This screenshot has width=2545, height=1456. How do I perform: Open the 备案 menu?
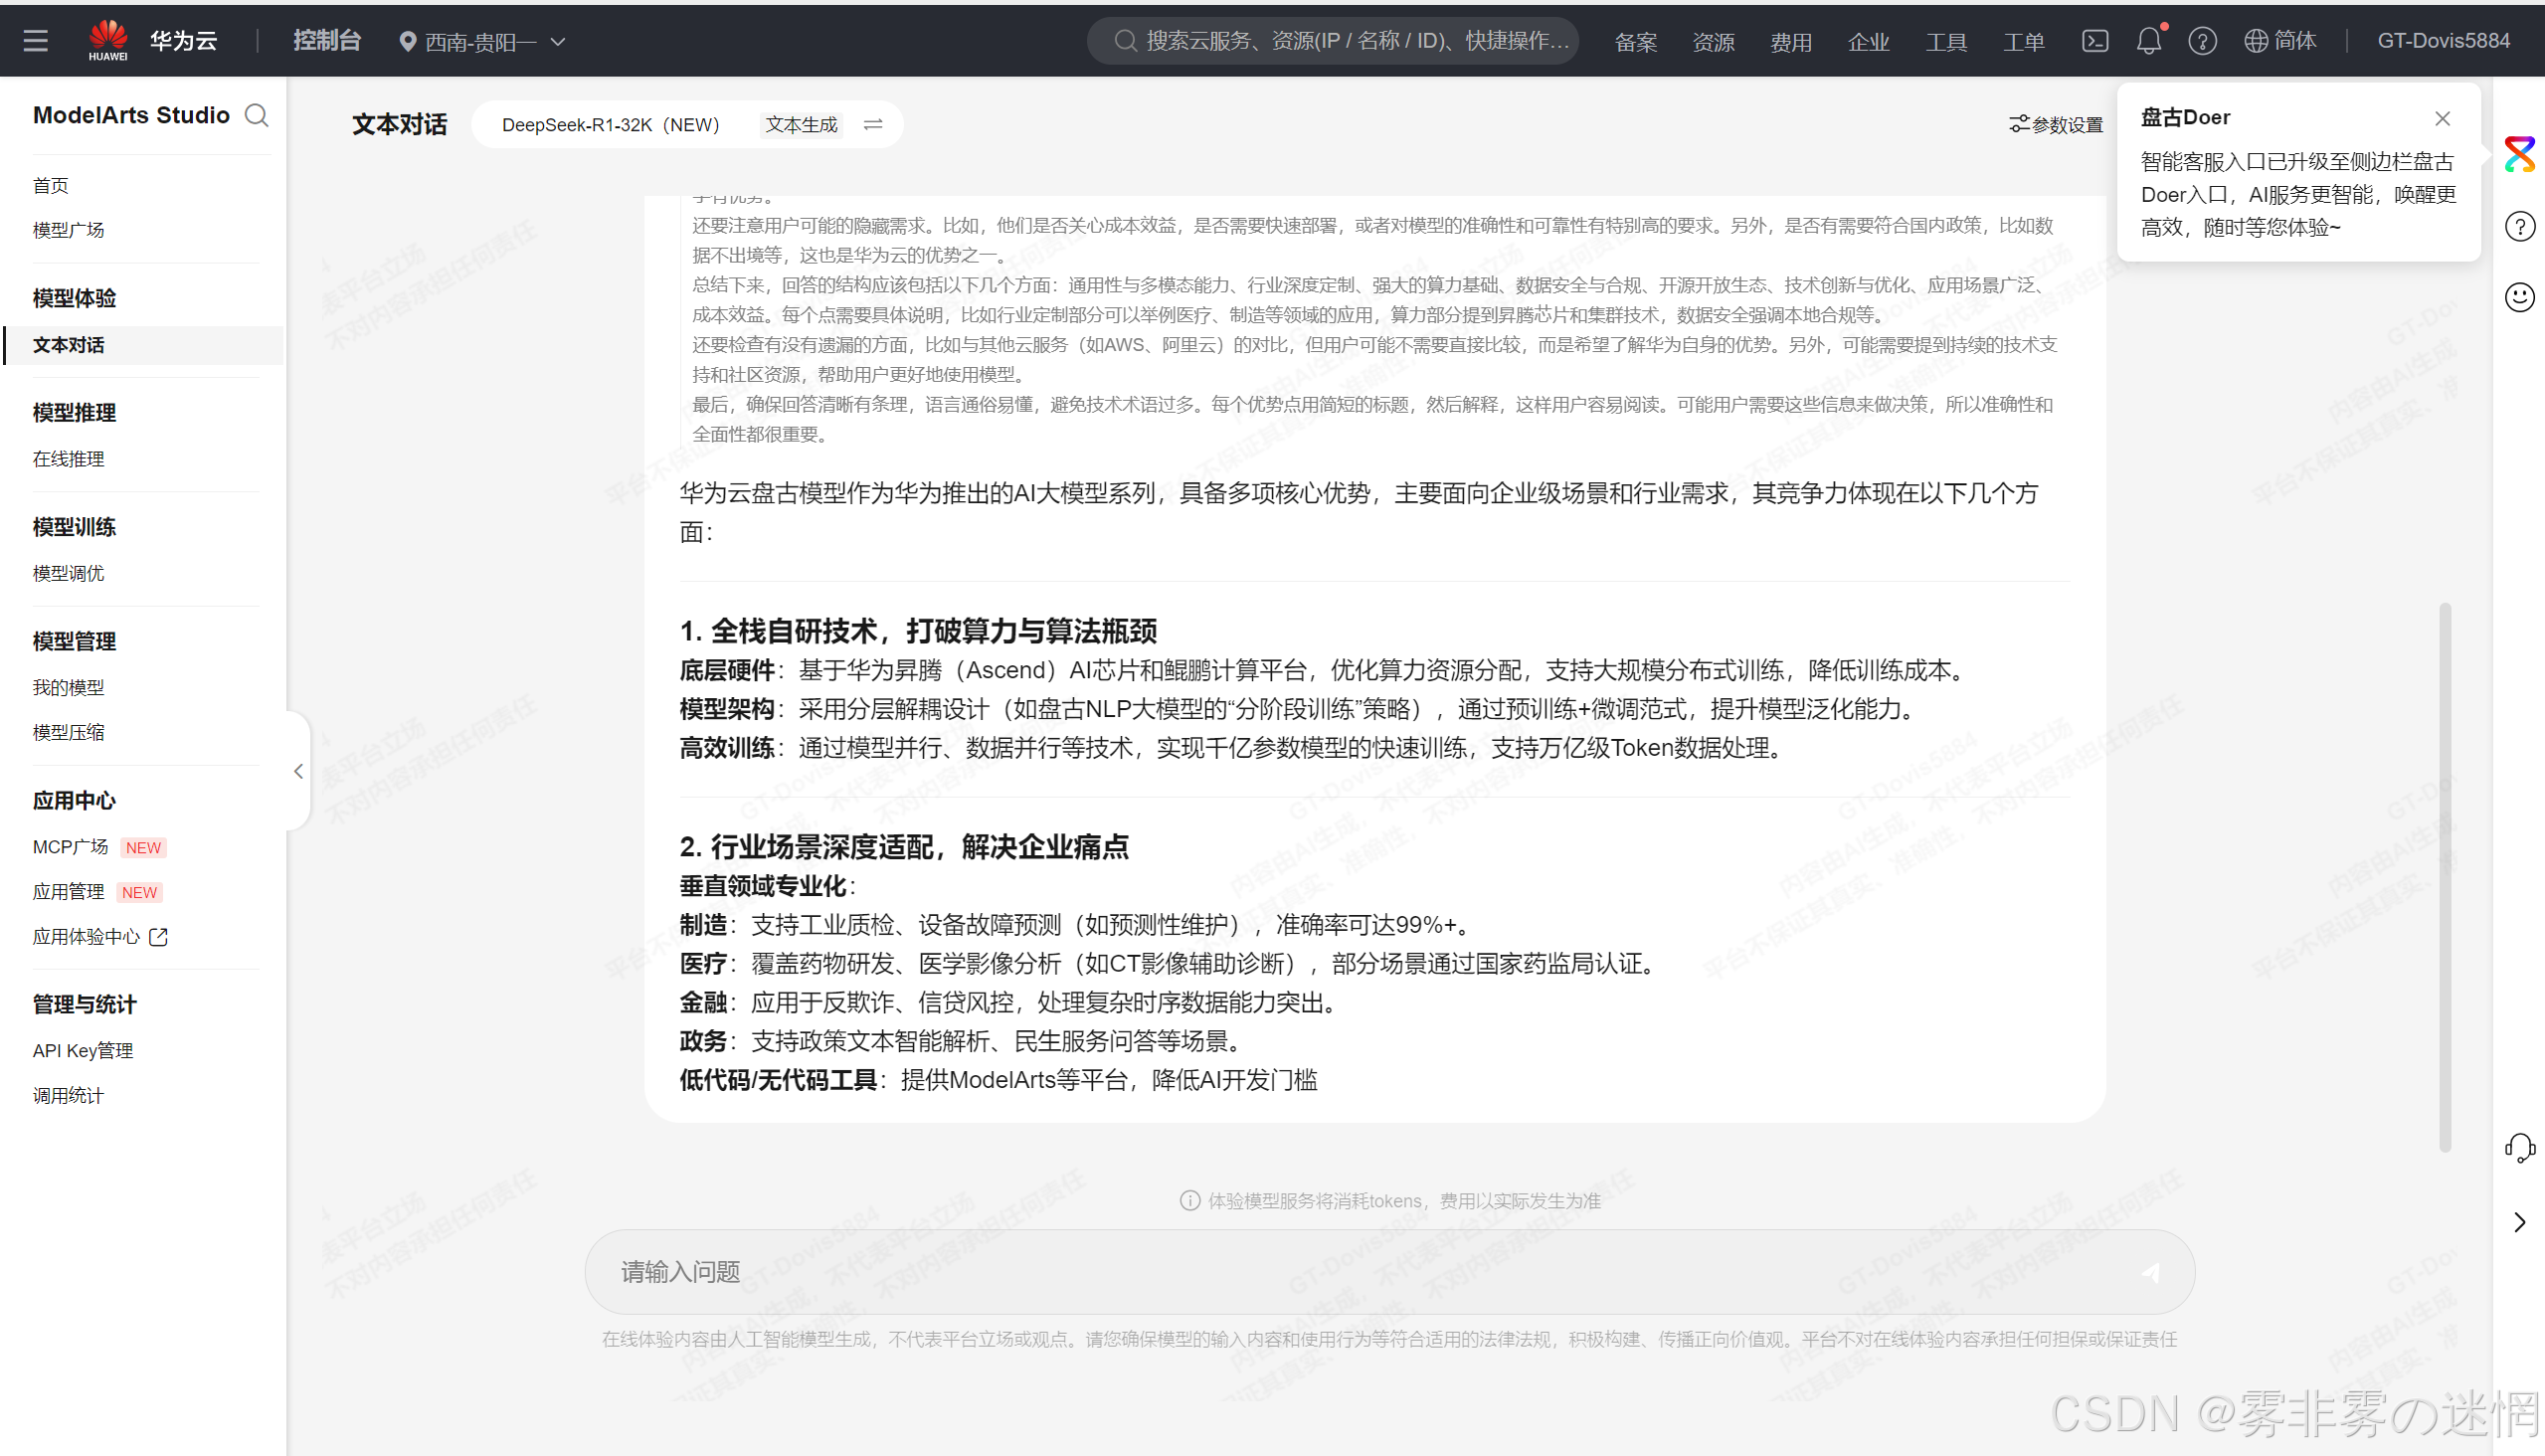[x=1636, y=42]
